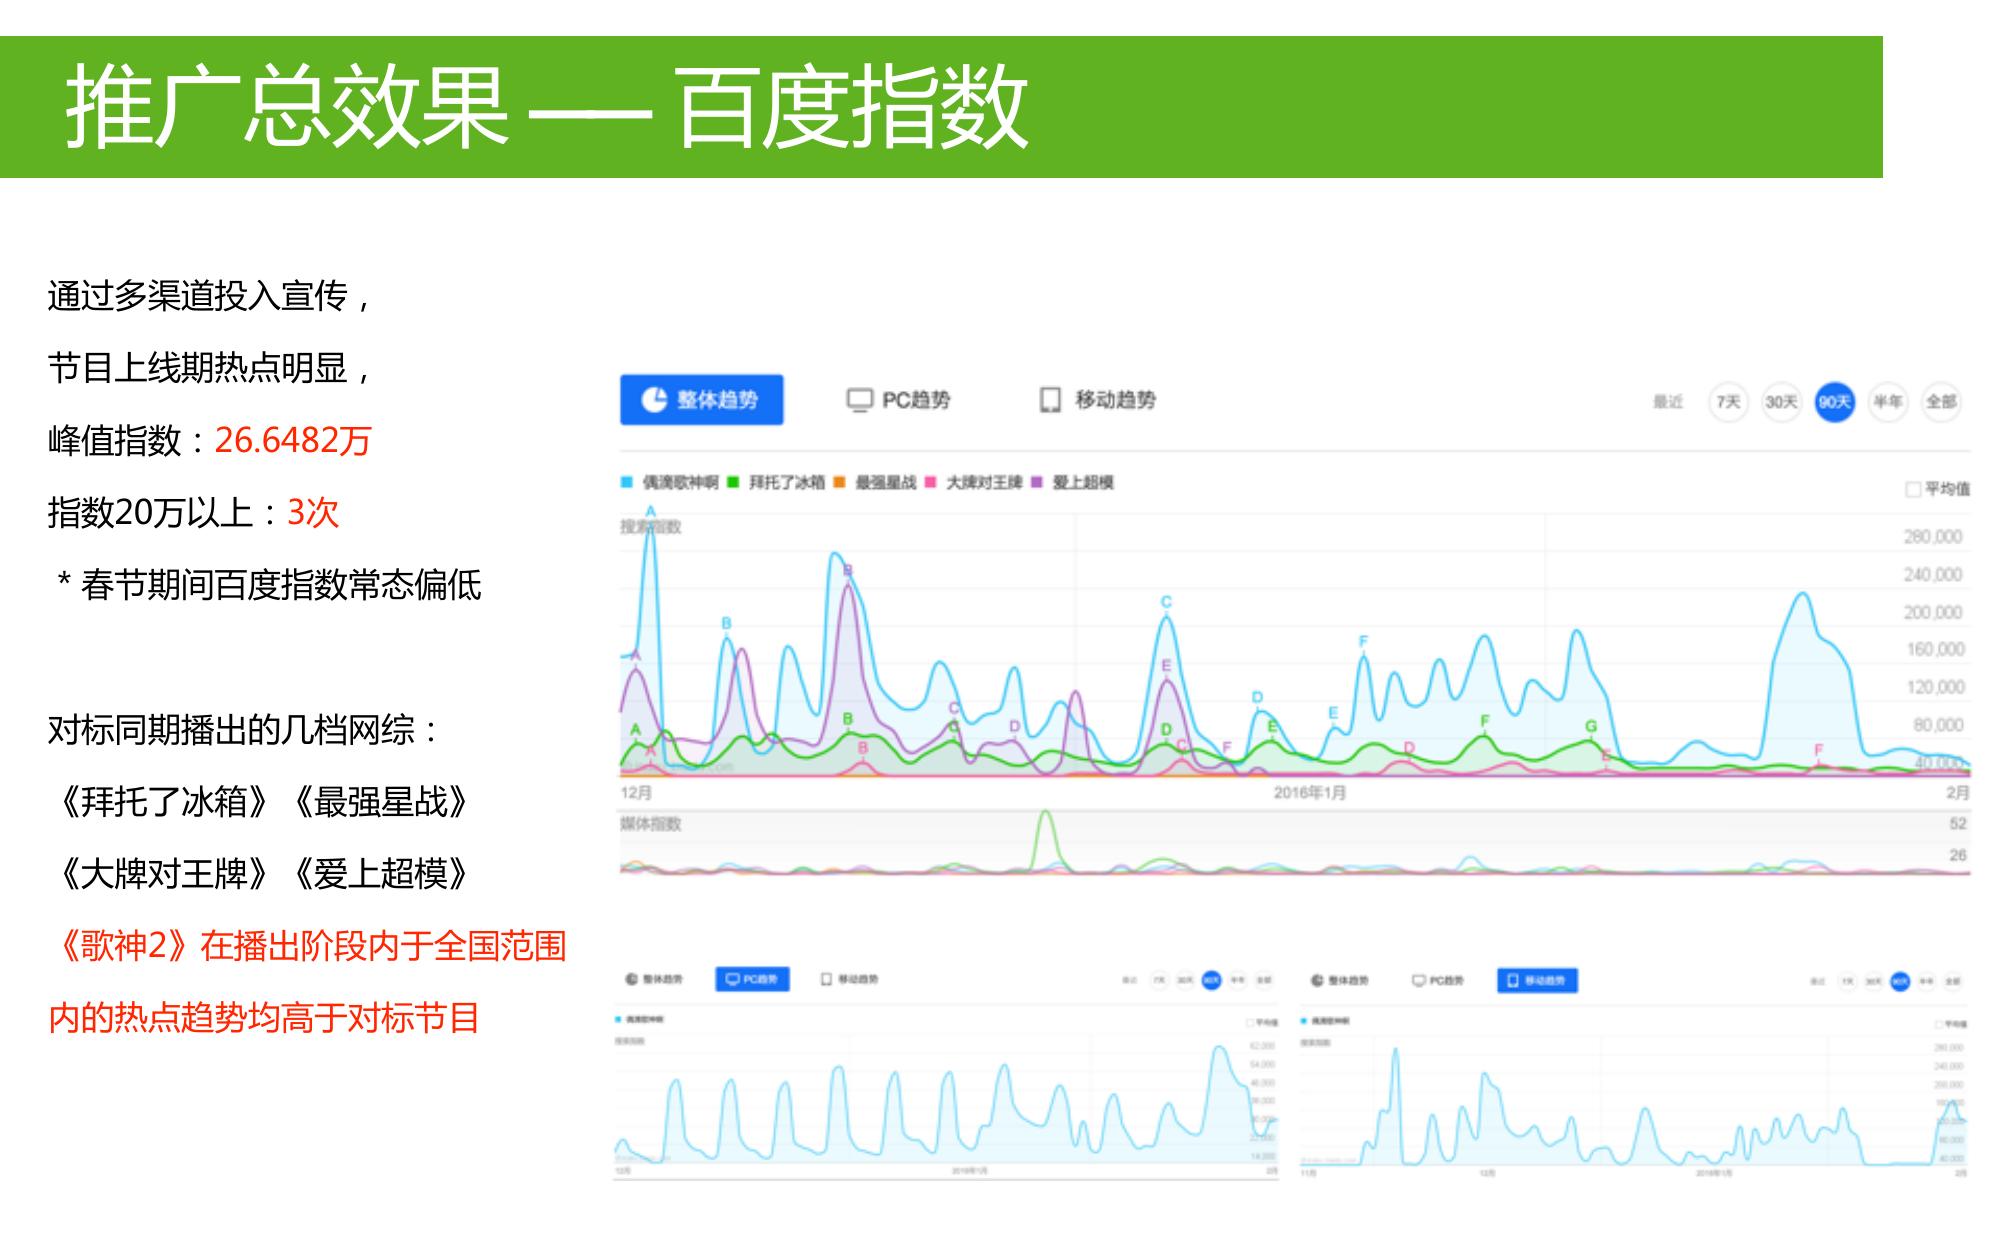This screenshot has width=2000, height=1250.
Task: Select highlighted 移动趋势 tab in lower-right chart
Action: point(1538,980)
